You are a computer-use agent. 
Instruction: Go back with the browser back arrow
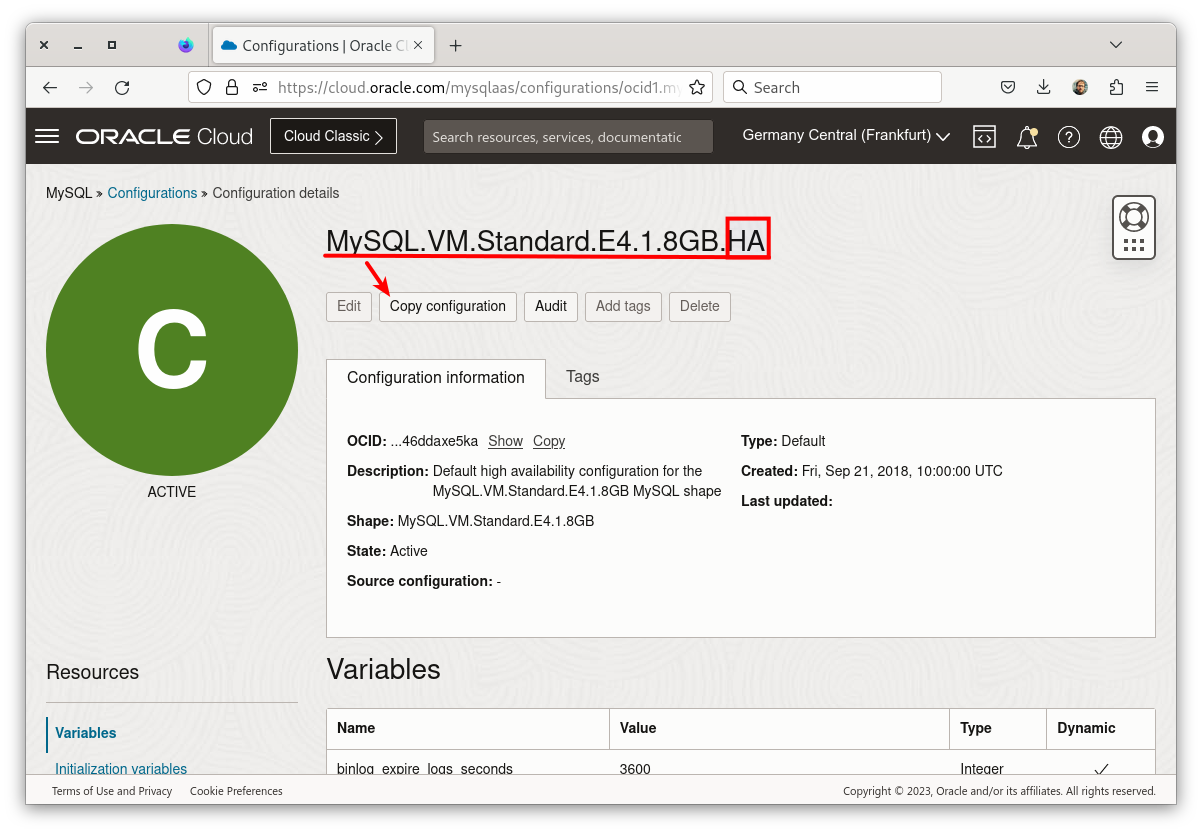[50, 87]
